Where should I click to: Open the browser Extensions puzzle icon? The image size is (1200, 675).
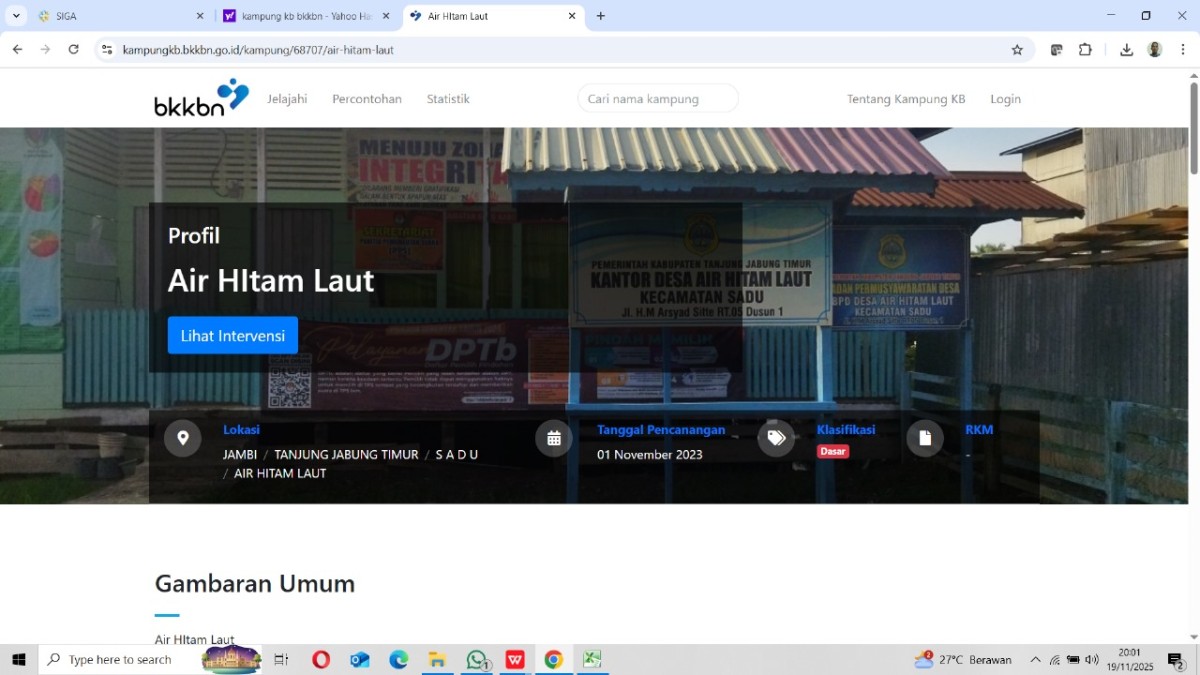[1085, 50]
